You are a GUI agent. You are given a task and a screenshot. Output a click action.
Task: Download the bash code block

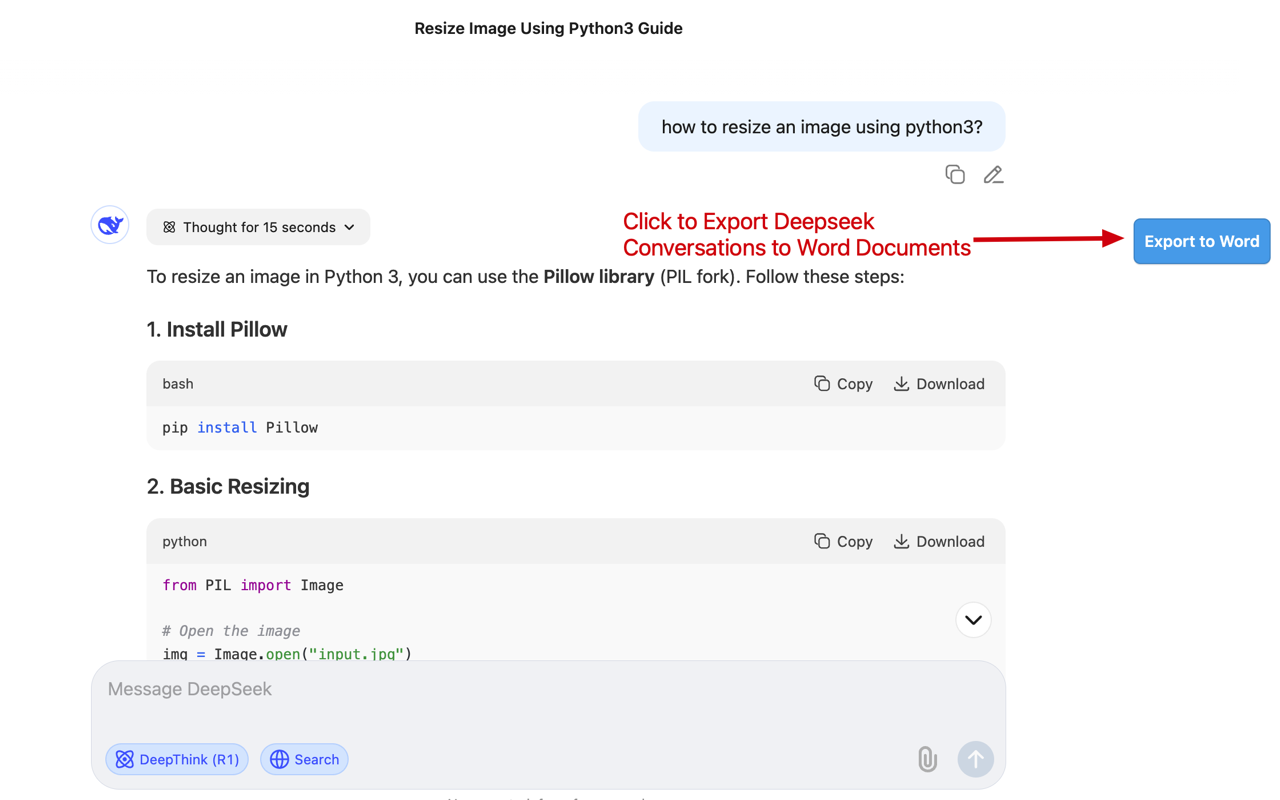click(x=939, y=384)
